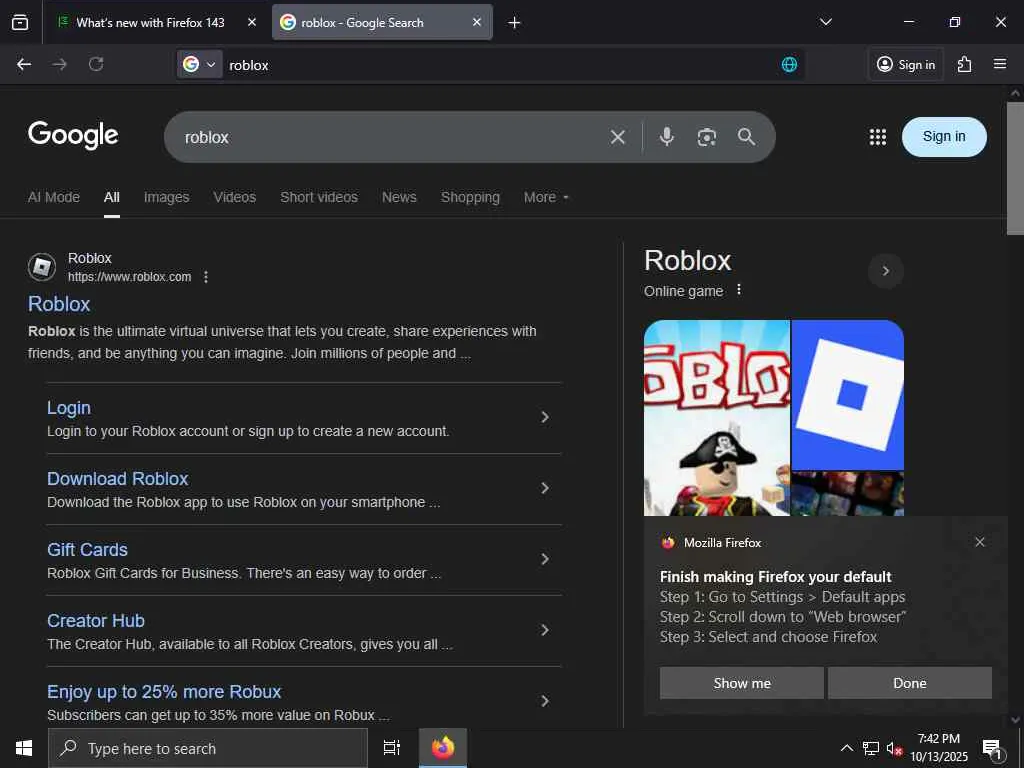This screenshot has height=768, width=1024.
Task: Open the blue Roblox logo image
Action: pyautogui.click(x=848, y=395)
